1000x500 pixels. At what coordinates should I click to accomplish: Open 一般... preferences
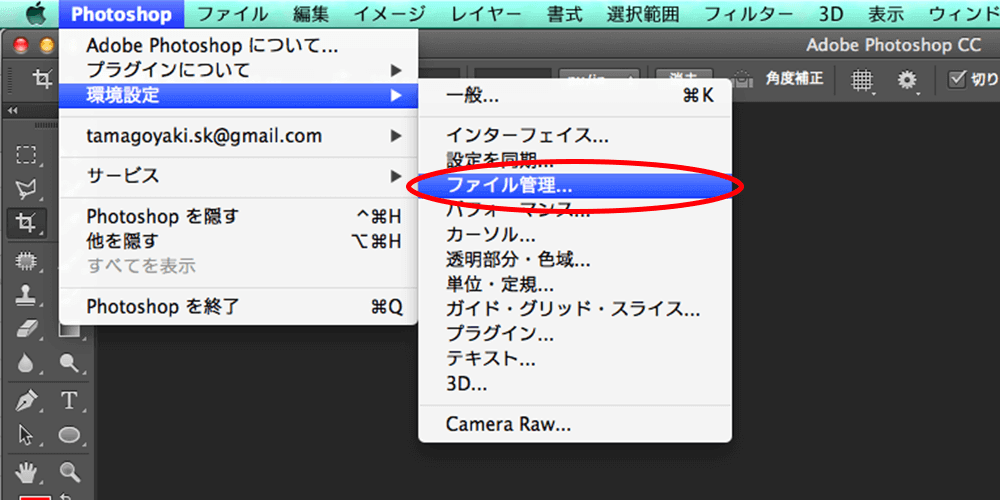(x=575, y=96)
